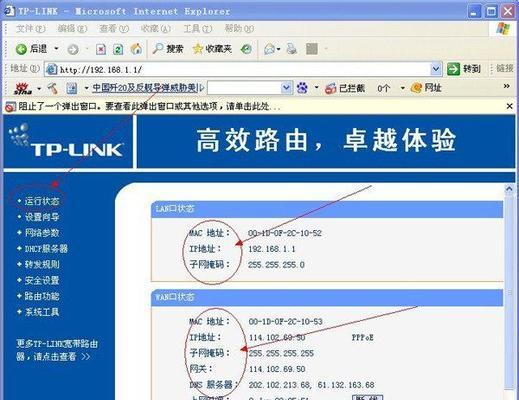Screen dimensions: 519x400
Task: Expand 安全设置 in router sidebar
Action: click(42, 280)
